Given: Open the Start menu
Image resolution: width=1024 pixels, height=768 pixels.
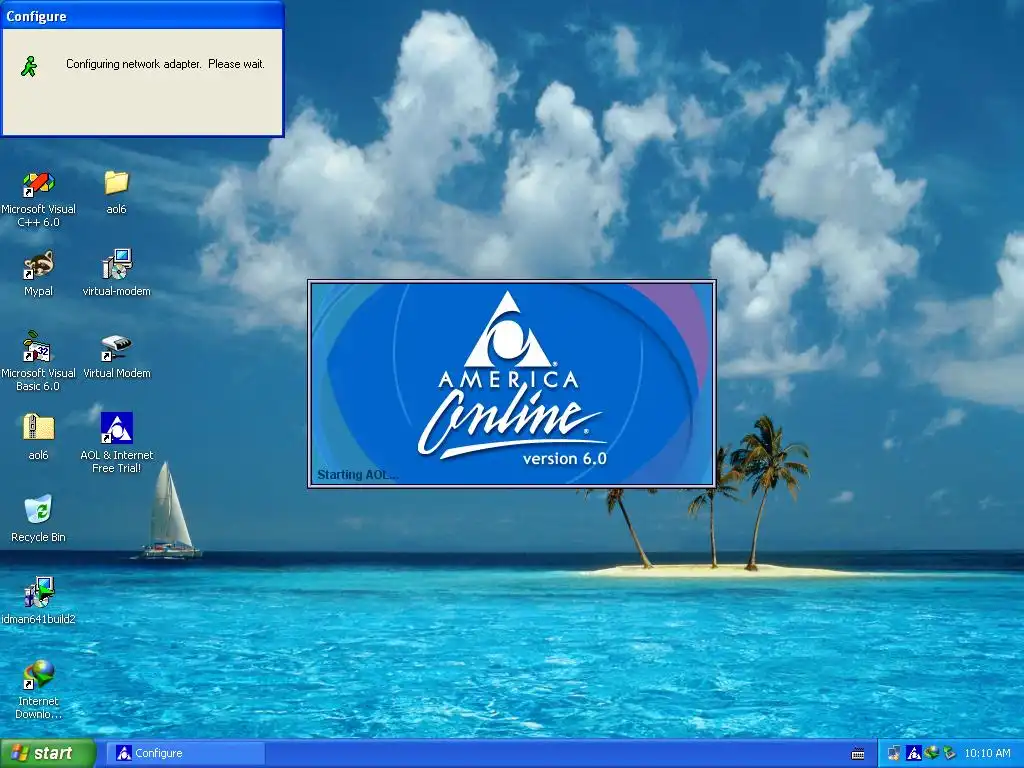Looking at the screenshot, I should pos(48,753).
